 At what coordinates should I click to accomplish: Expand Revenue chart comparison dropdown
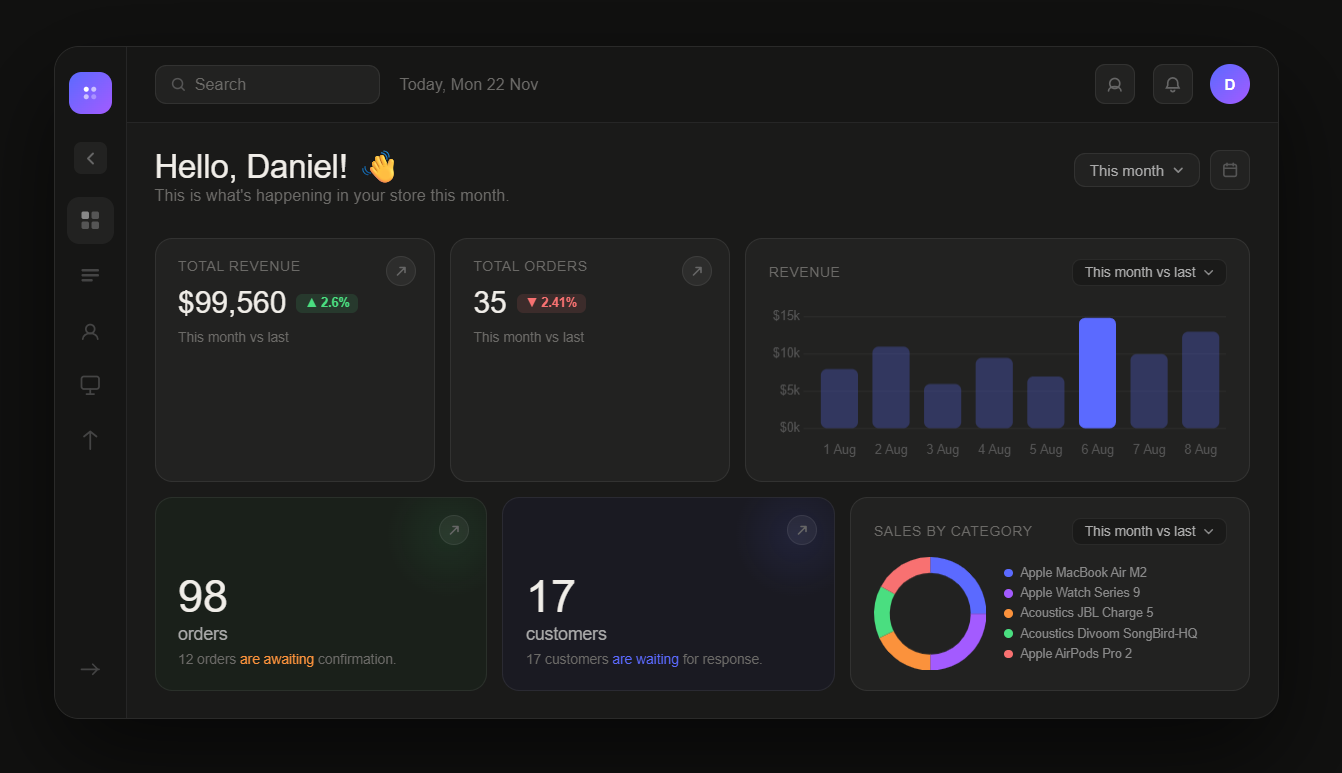coord(1148,273)
